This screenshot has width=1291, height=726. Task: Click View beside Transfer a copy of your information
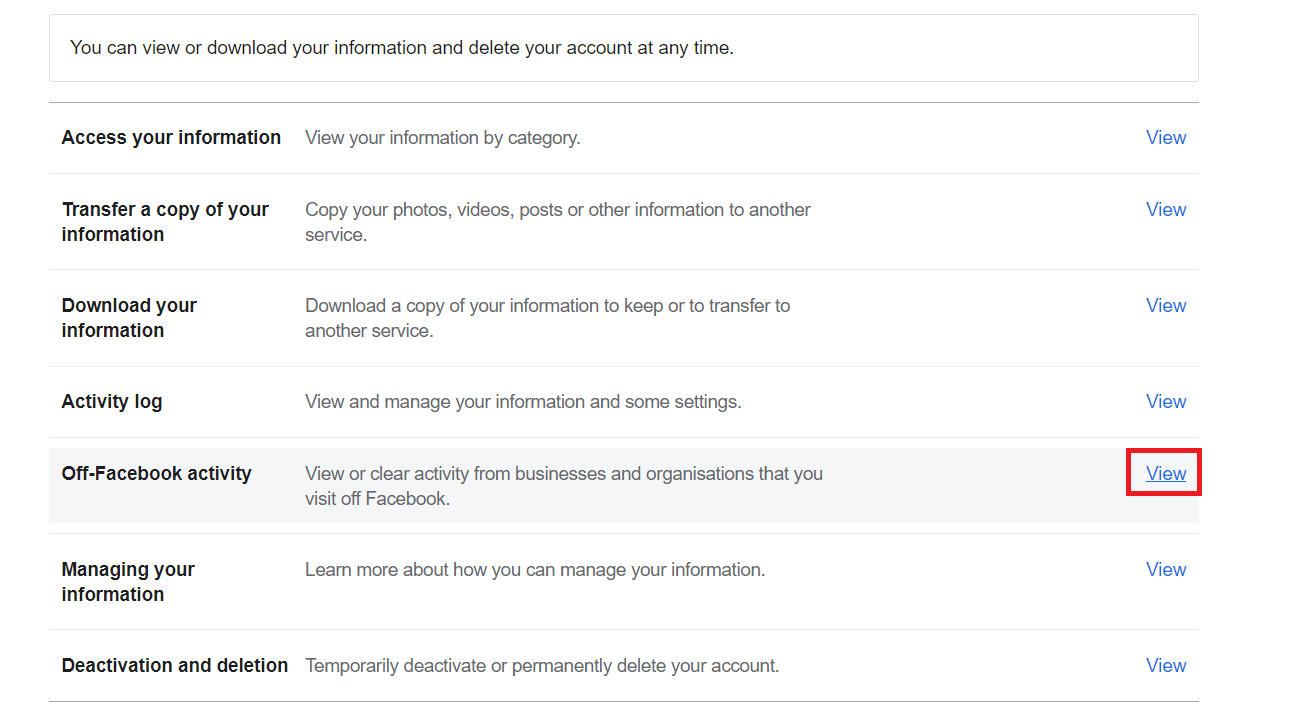[1166, 210]
